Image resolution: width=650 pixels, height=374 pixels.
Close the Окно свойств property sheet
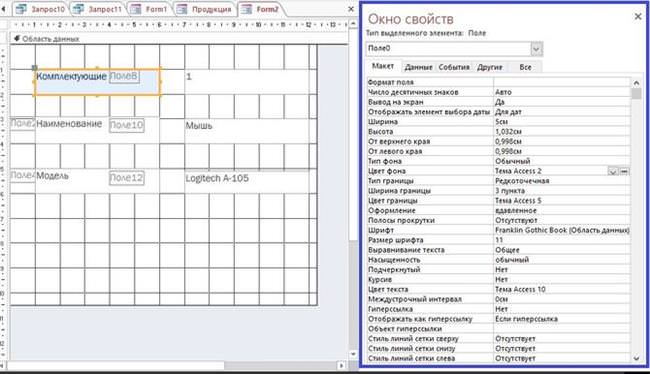pyautogui.click(x=638, y=17)
